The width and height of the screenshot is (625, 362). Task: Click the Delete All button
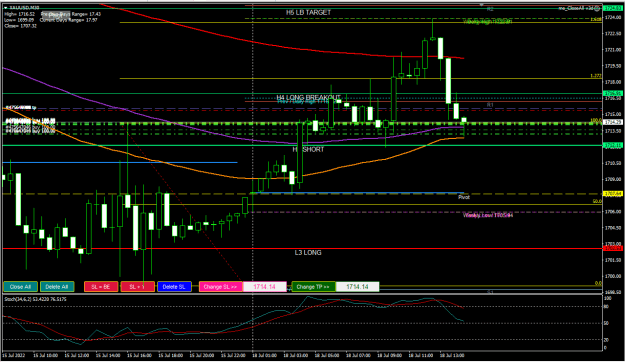[x=57, y=287]
